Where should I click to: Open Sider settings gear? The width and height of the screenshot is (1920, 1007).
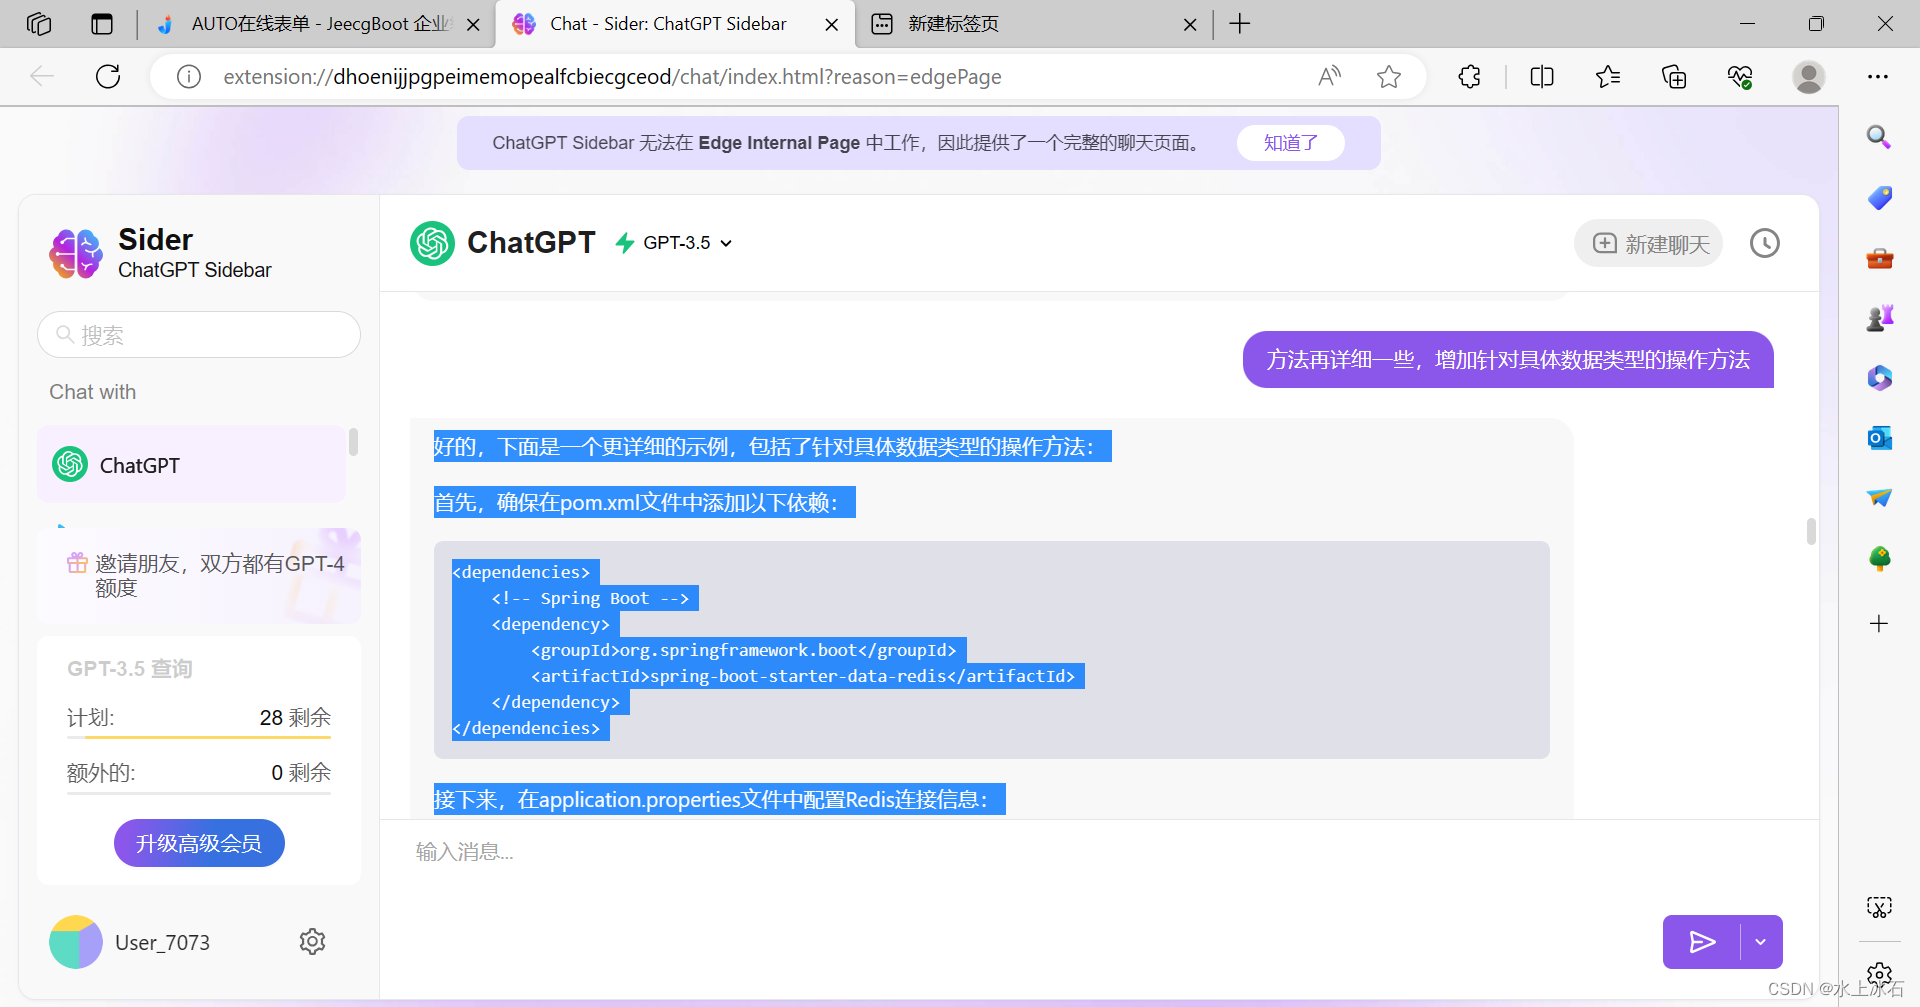(312, 942)
